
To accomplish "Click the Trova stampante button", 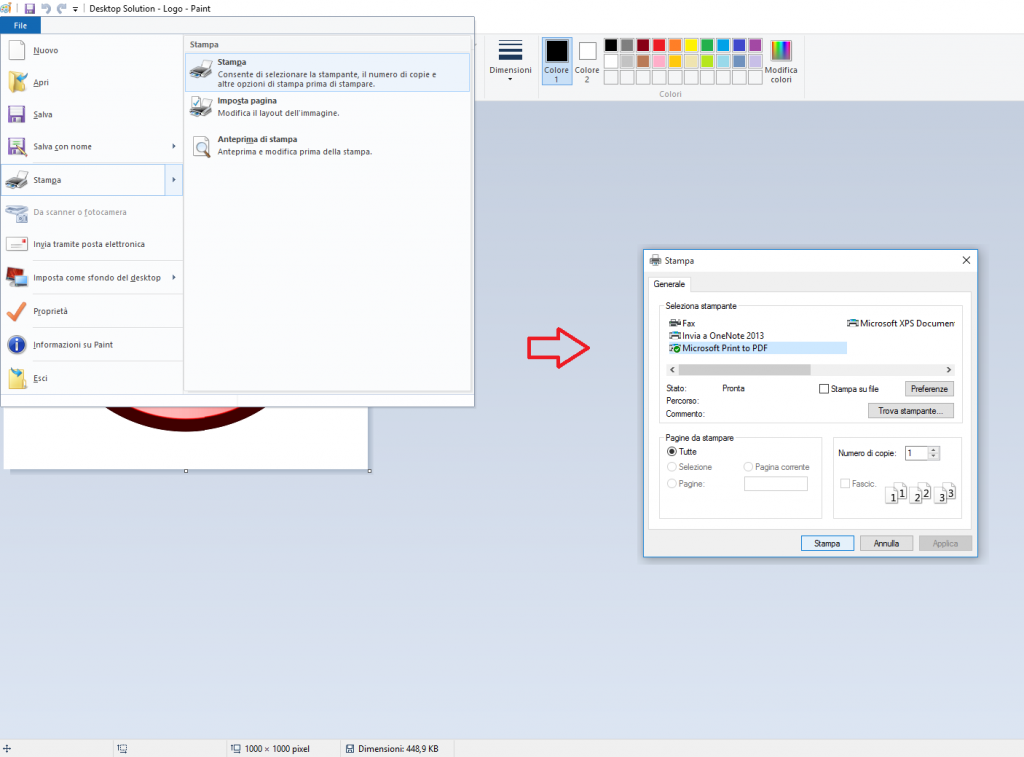I will (910, 411).
